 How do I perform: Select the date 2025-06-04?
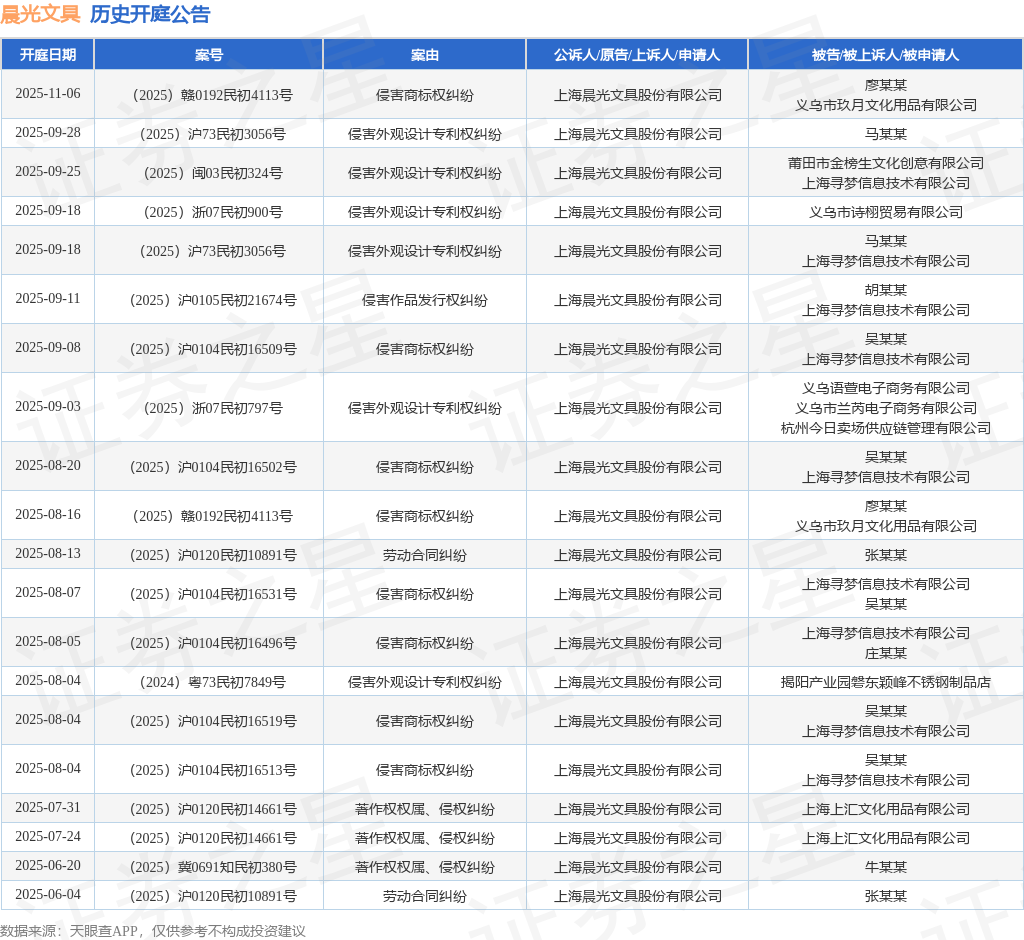click(x=48, y=895)
